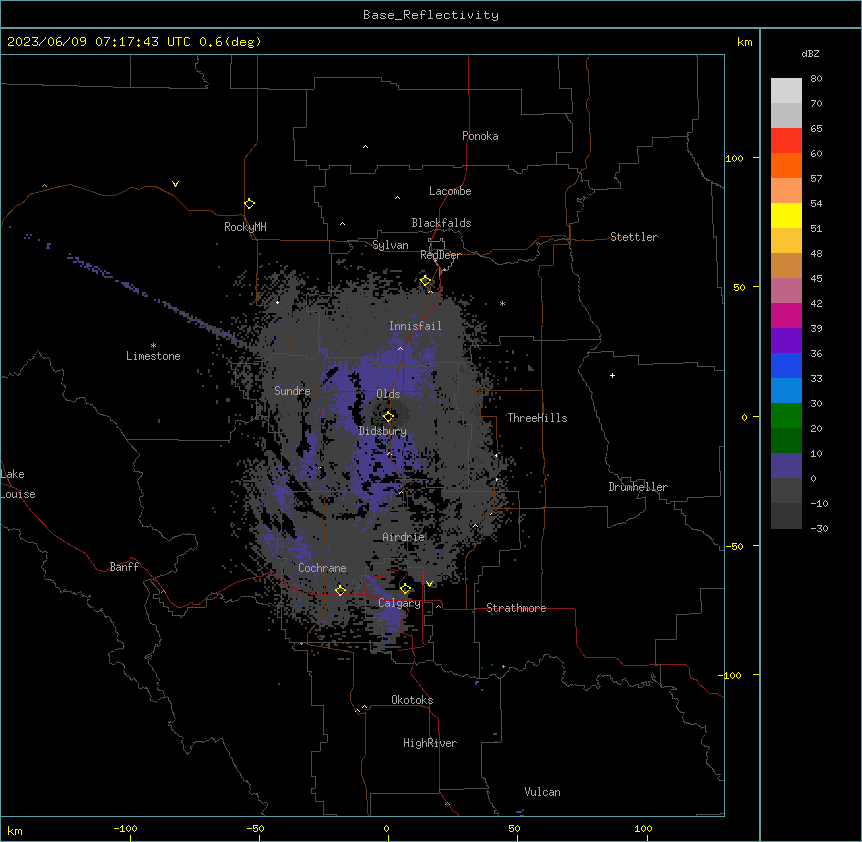Click the asterisk marker above Limestone
Viewport: 862px width, 842px height.
click(x=153, y=346)
